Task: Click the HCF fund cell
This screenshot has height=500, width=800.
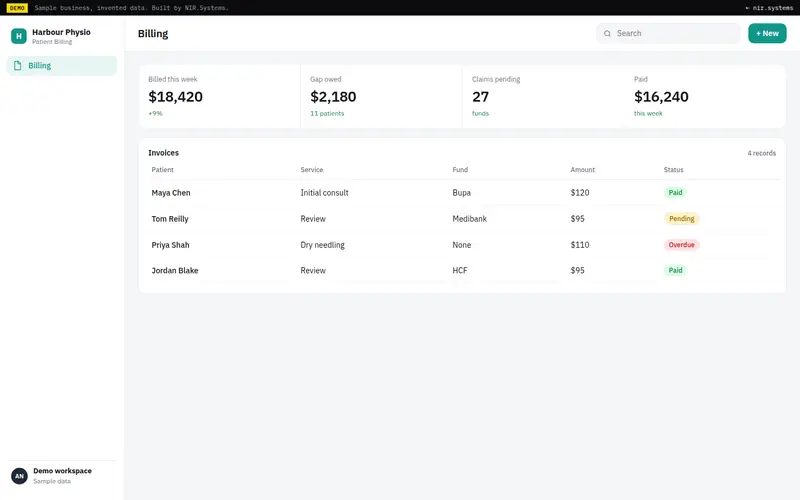Action: pyautogui.click(x=459, y=270)
